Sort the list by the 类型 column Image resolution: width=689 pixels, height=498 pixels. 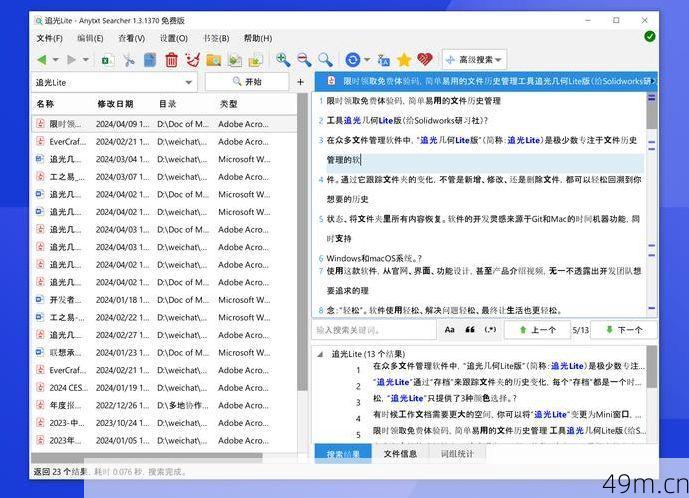228,104
